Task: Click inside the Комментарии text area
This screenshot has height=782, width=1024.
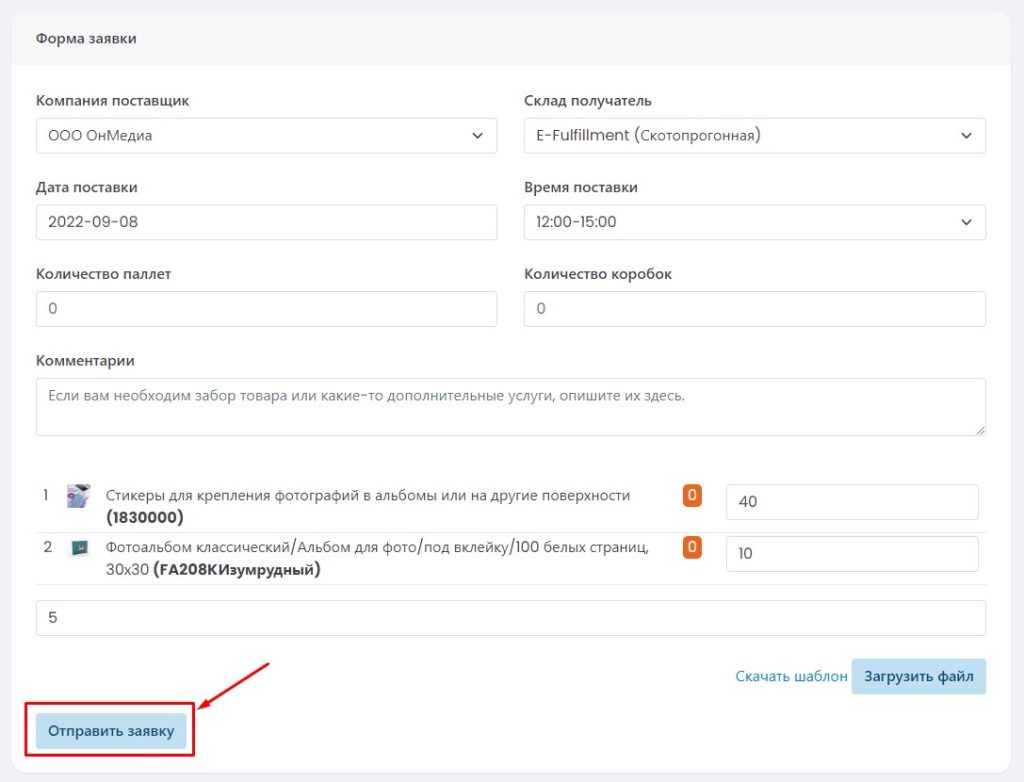Action: [x=510, y=406]
